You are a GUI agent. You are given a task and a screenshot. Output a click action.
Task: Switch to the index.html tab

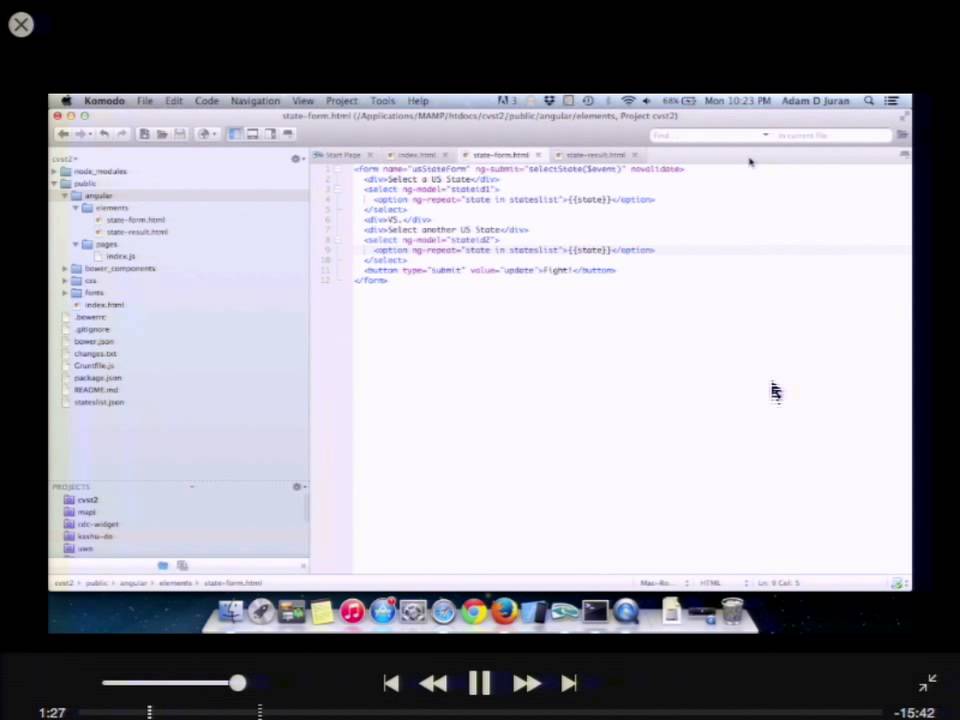click(x=417, y=156)
